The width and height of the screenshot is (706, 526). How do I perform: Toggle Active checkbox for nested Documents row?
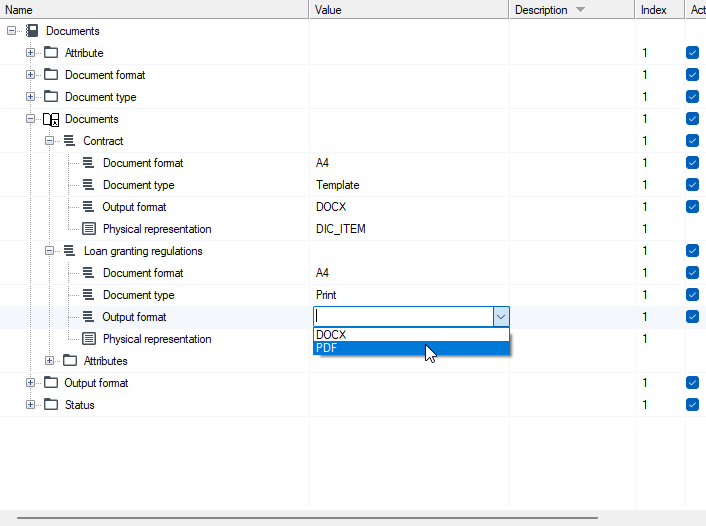pos(692,118)
